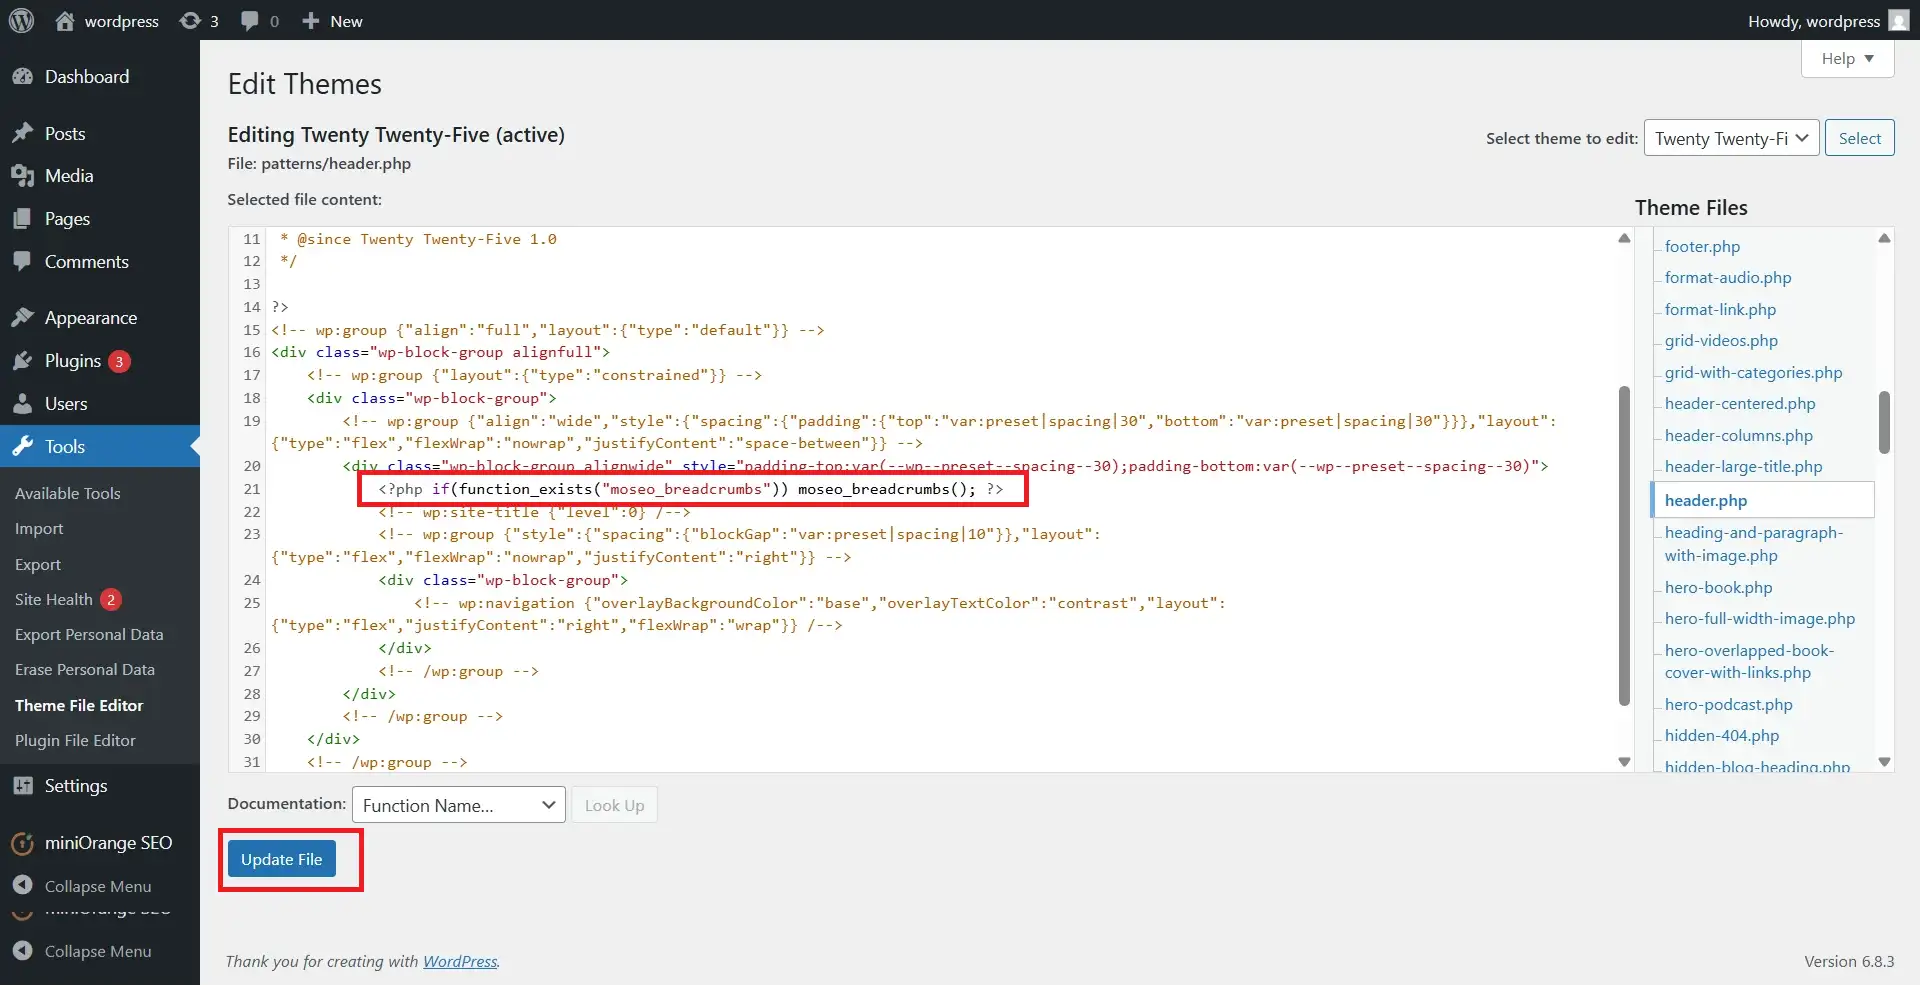Open the updates icon in admin bar
This screenshot has width=1920, height=987.
[x=190, y=21]
